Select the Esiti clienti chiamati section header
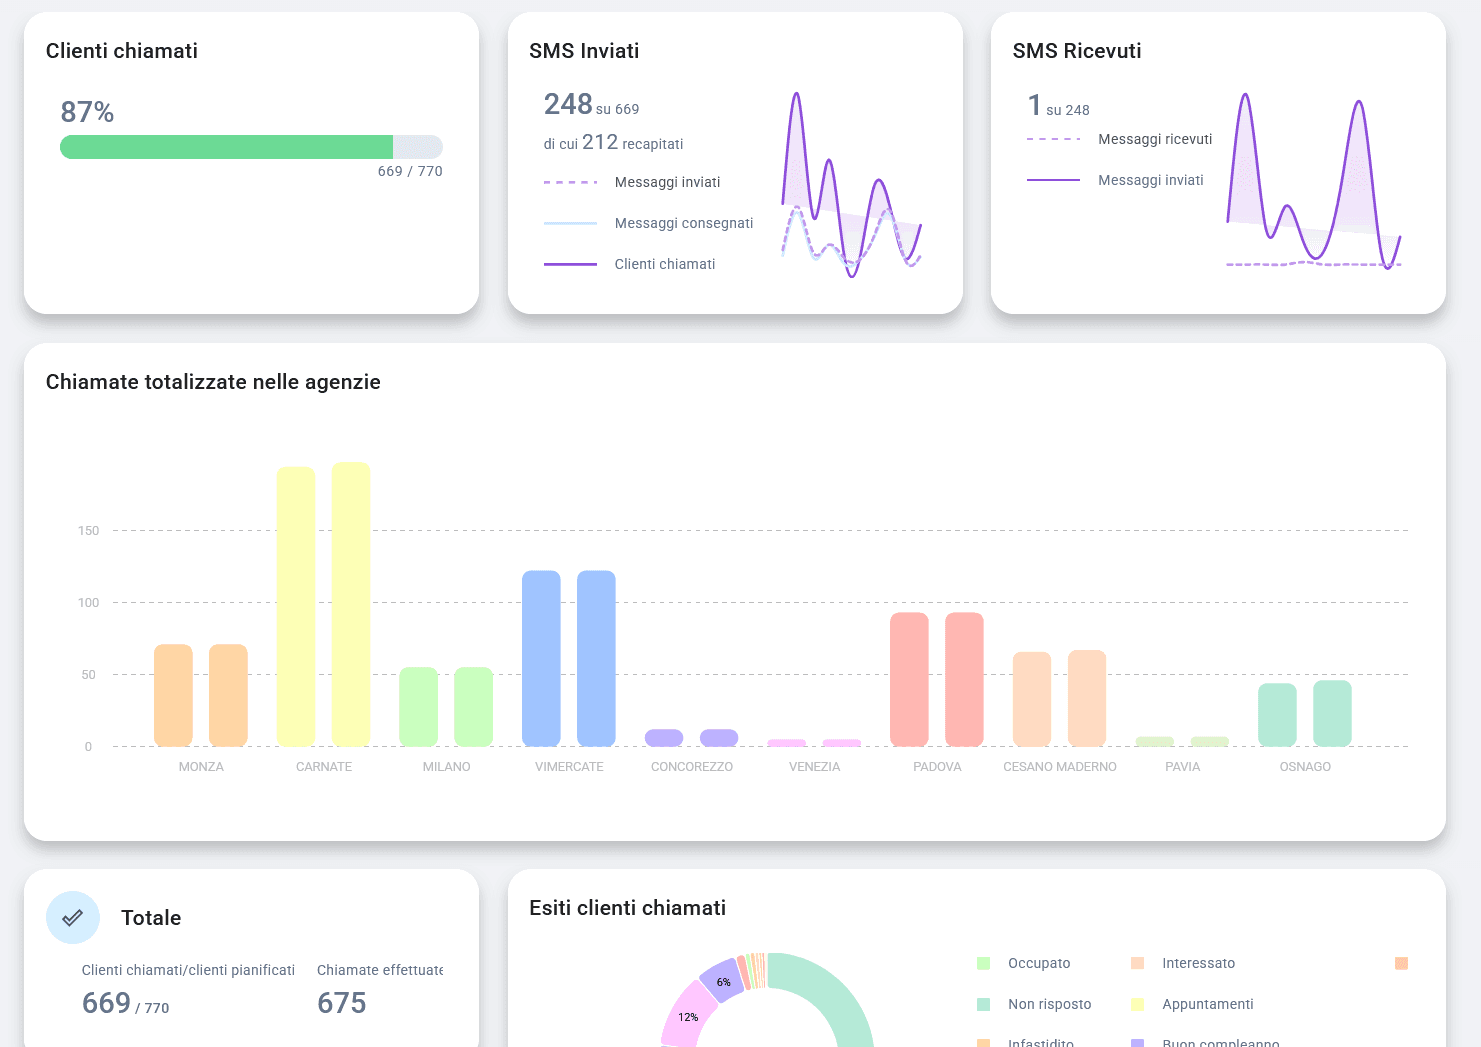The width and height of the screenshot is (1481, 1047). 628,907
